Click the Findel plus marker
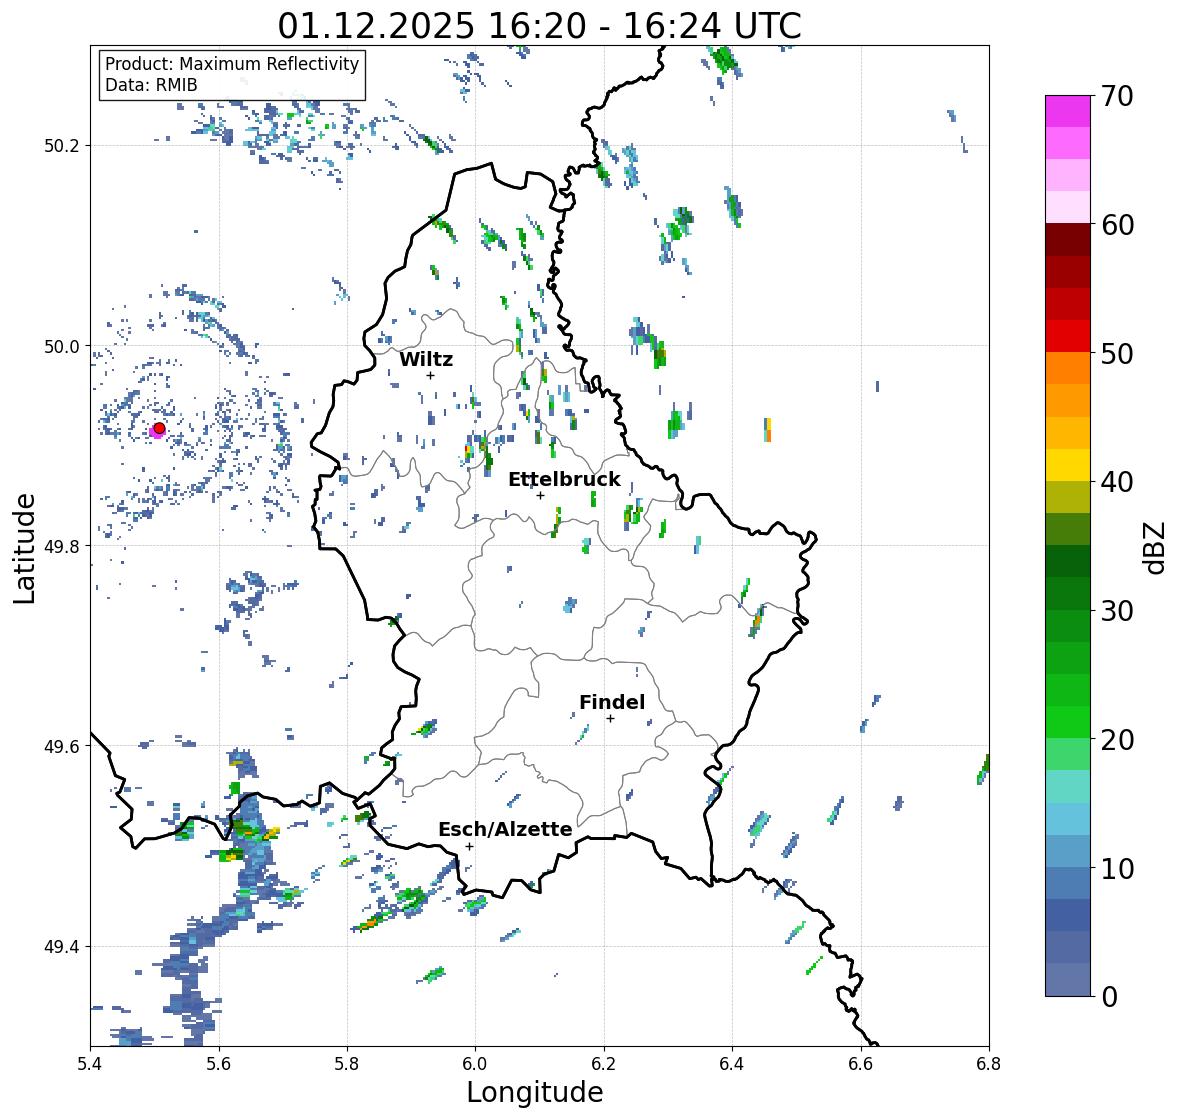 [611, 719]
